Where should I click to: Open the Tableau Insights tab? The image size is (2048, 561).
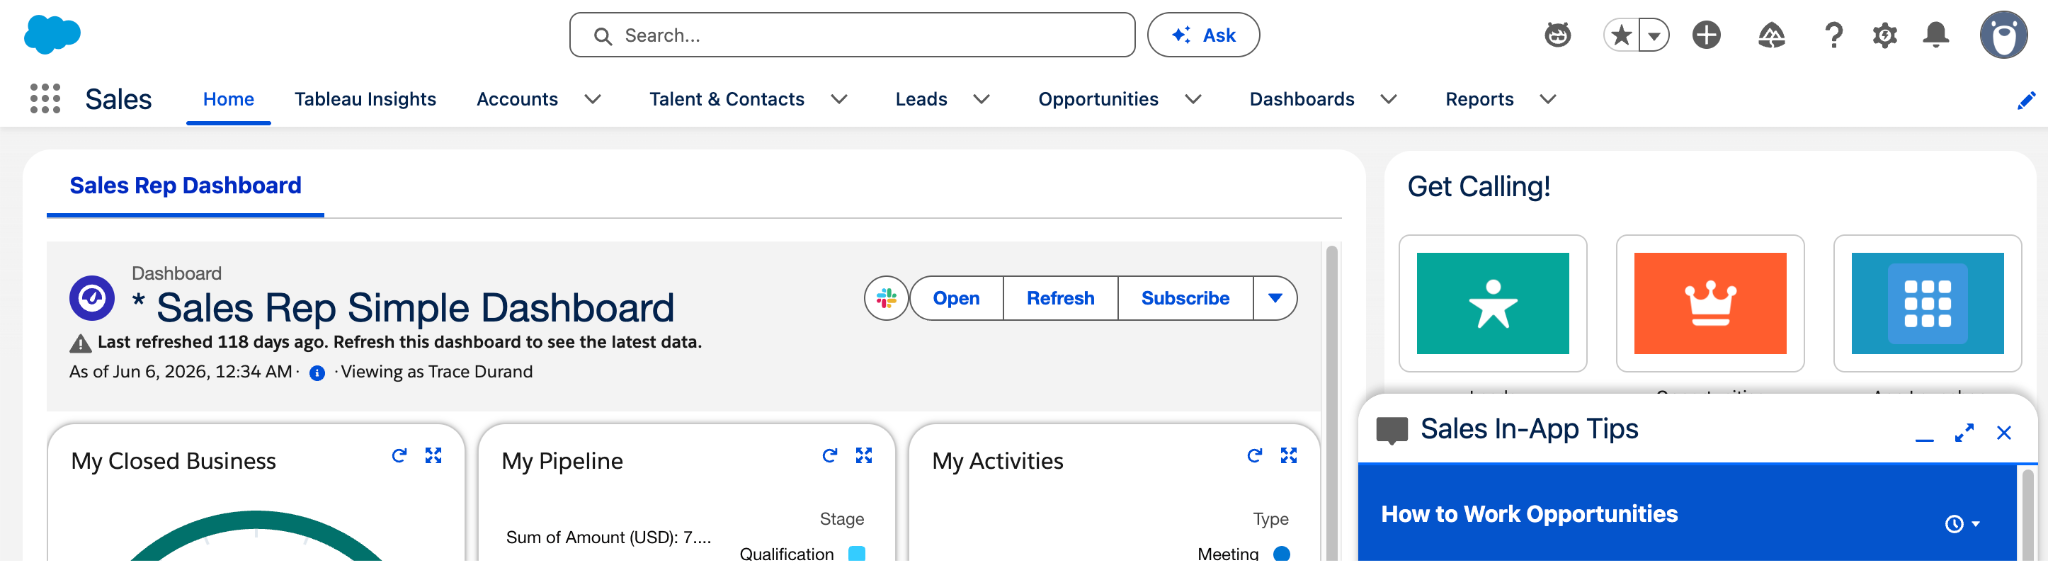coord(365,99)
